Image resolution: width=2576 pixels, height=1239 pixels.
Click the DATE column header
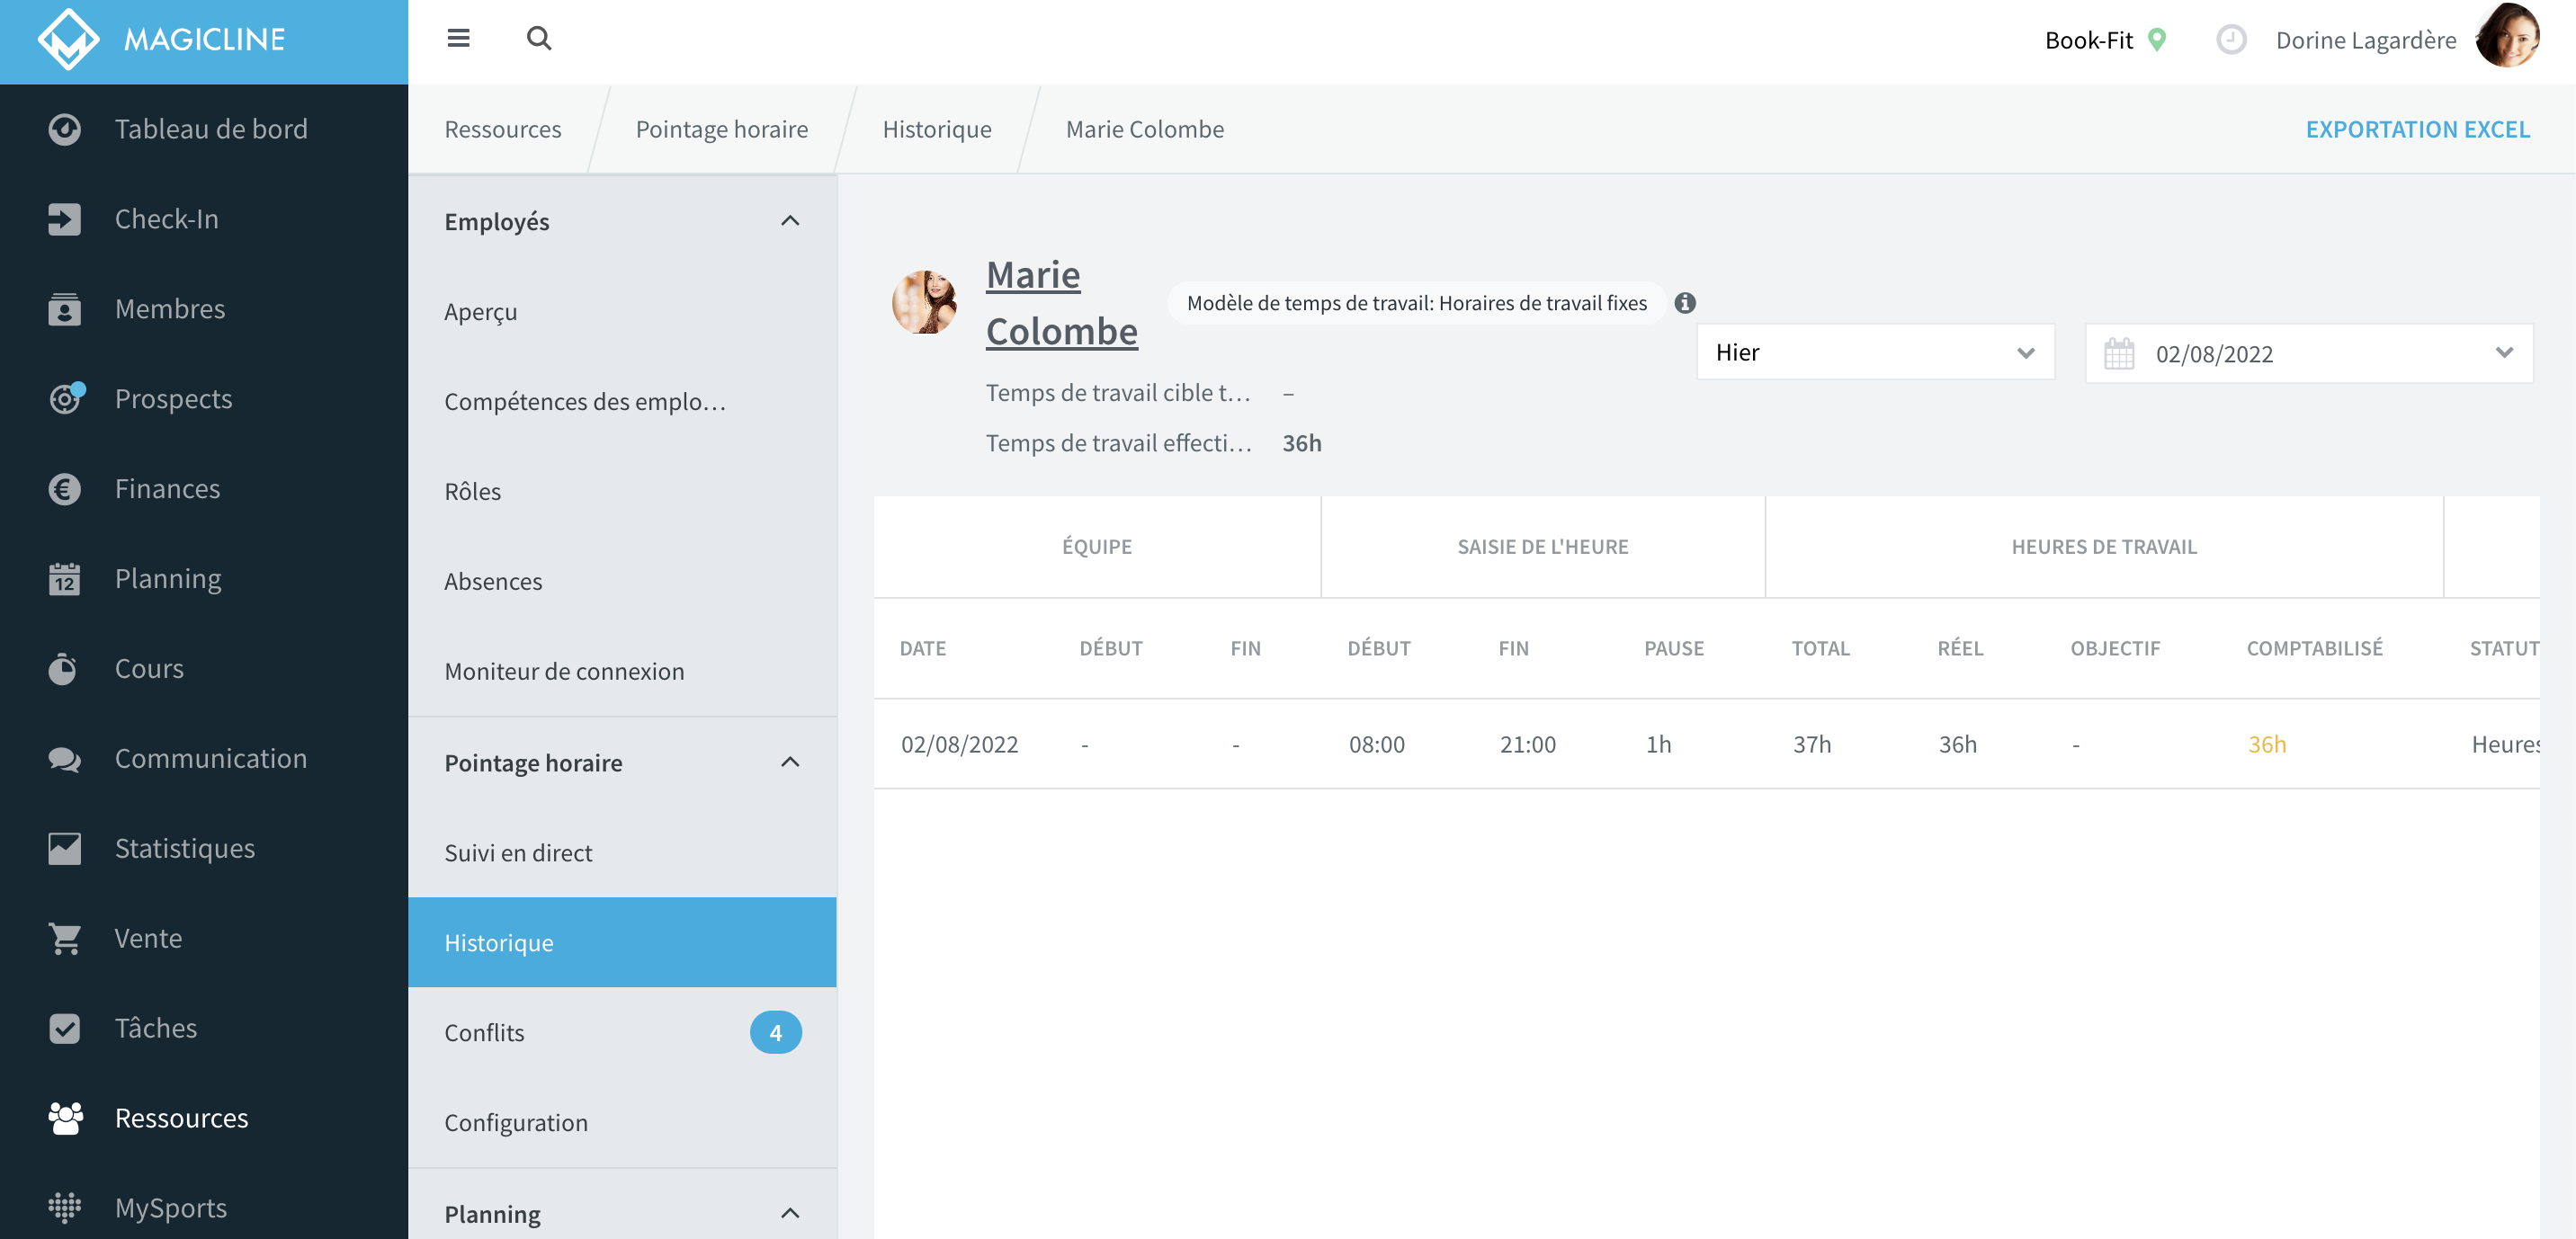(x=922, y=648)
